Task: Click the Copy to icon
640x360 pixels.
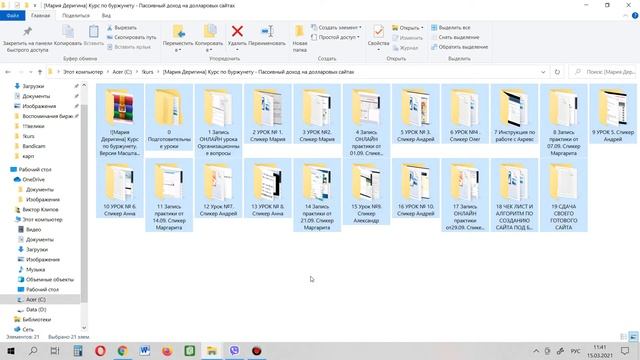Action: pyautogui.click(x=210, y=31)
